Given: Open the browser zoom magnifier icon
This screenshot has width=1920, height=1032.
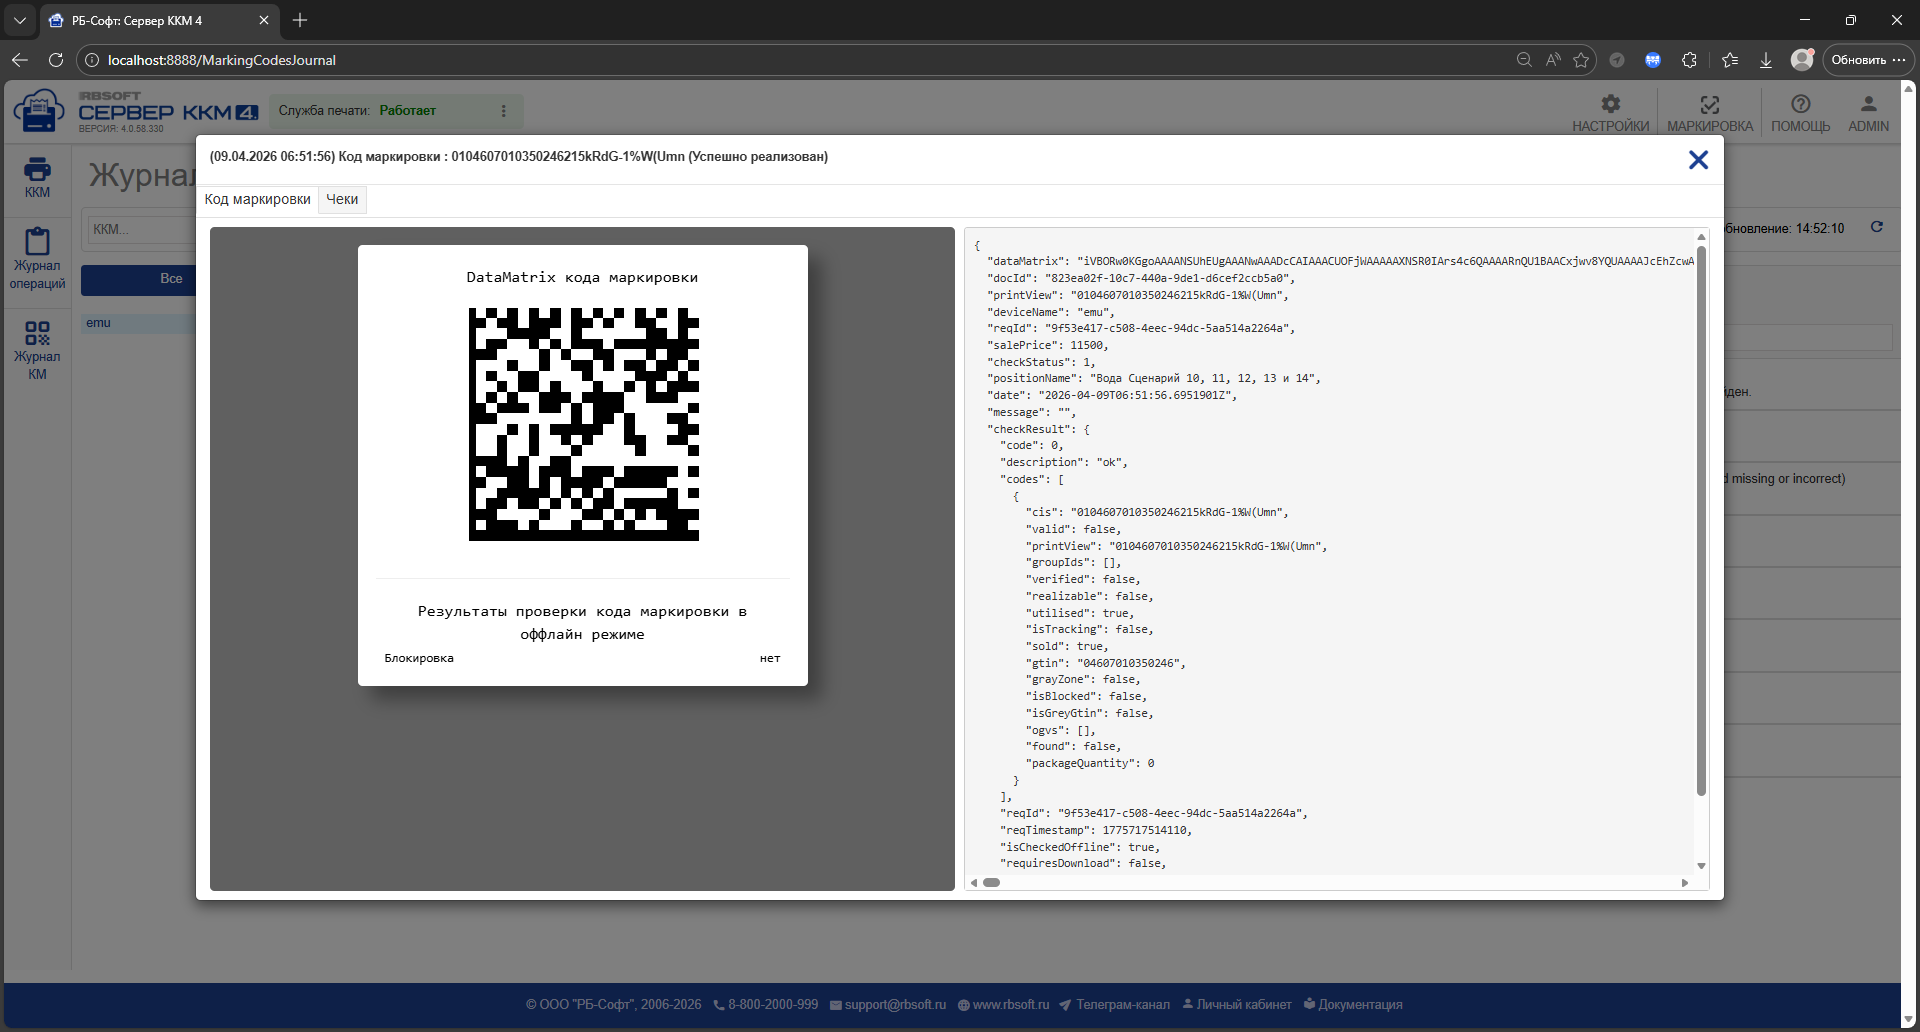Looking at the screenshot, I should (x=1524, y=60).
